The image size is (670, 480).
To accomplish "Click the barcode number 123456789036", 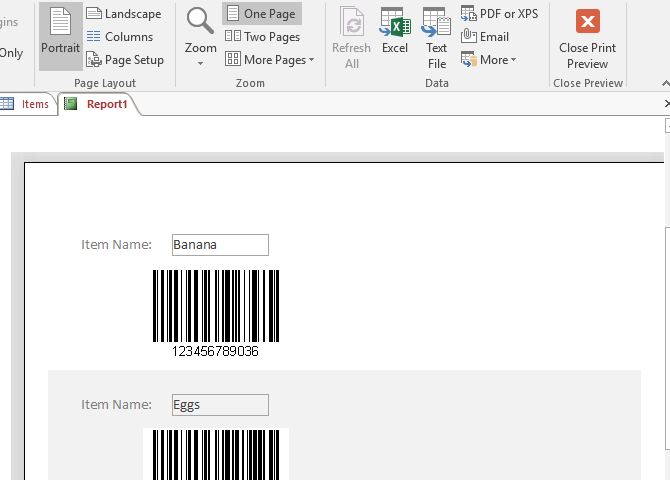I will coord(215,351).
